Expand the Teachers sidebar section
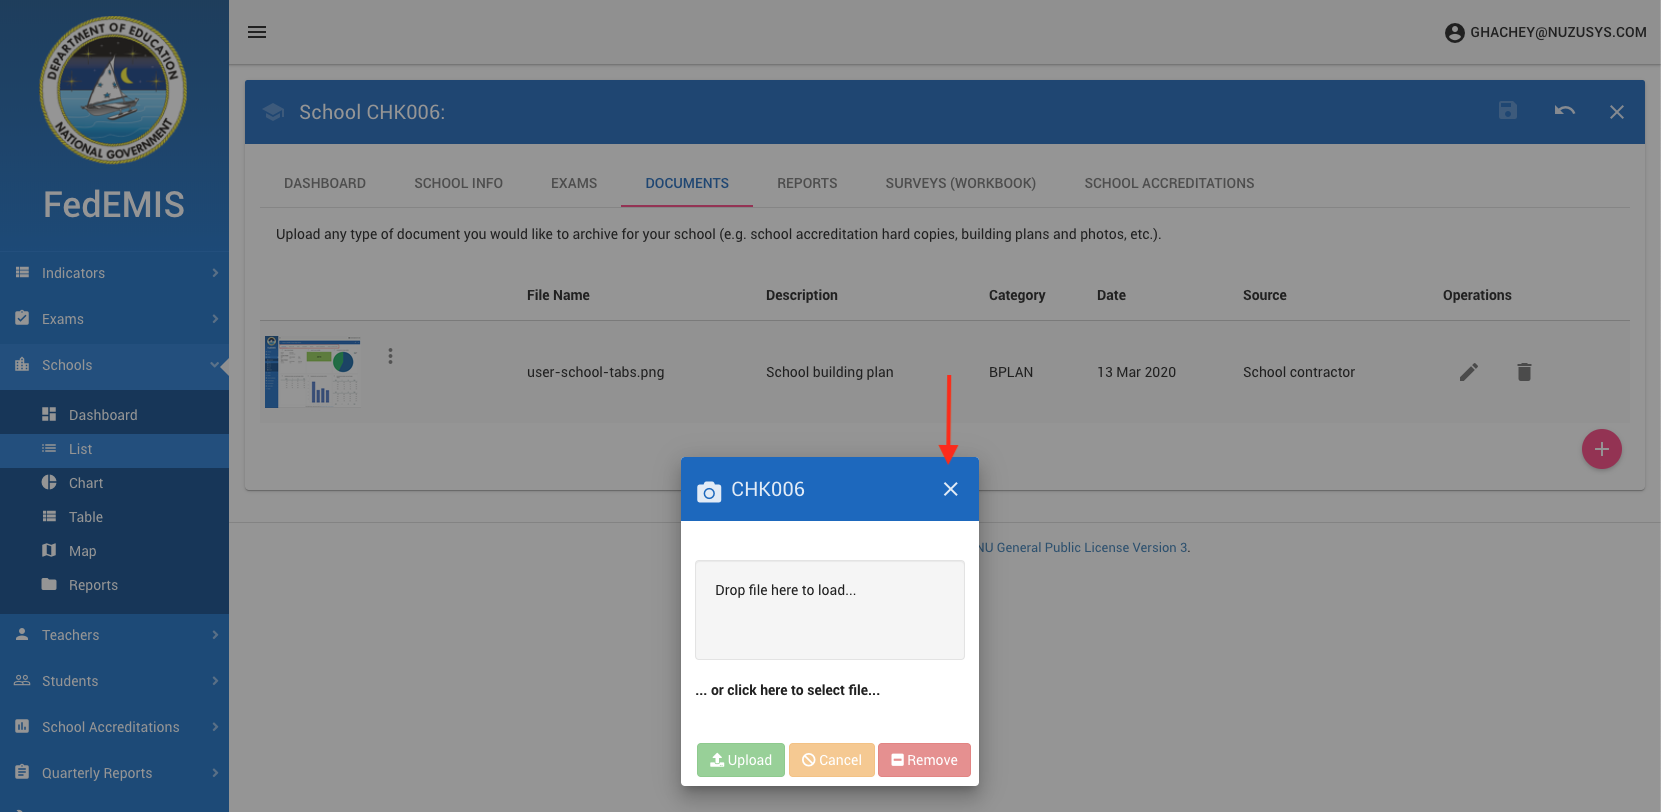This screenshot has width=1661, height=812. (114, 635)
